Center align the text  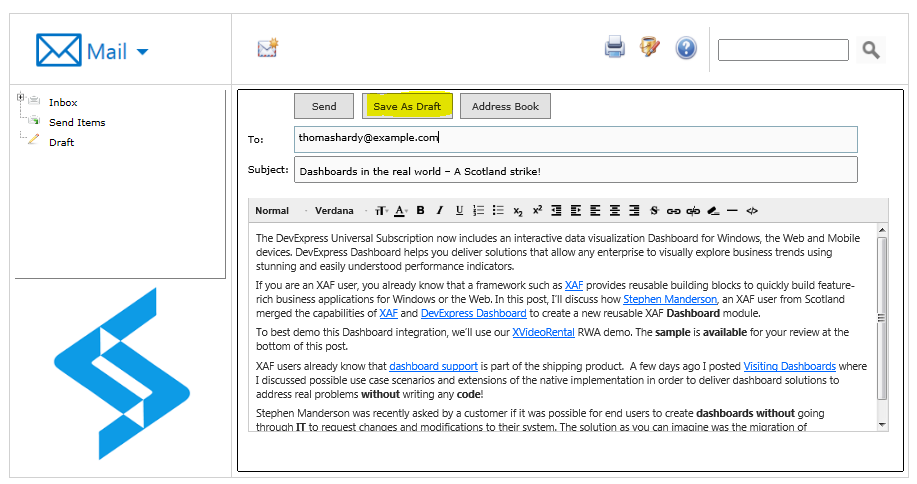coord(615,210)
